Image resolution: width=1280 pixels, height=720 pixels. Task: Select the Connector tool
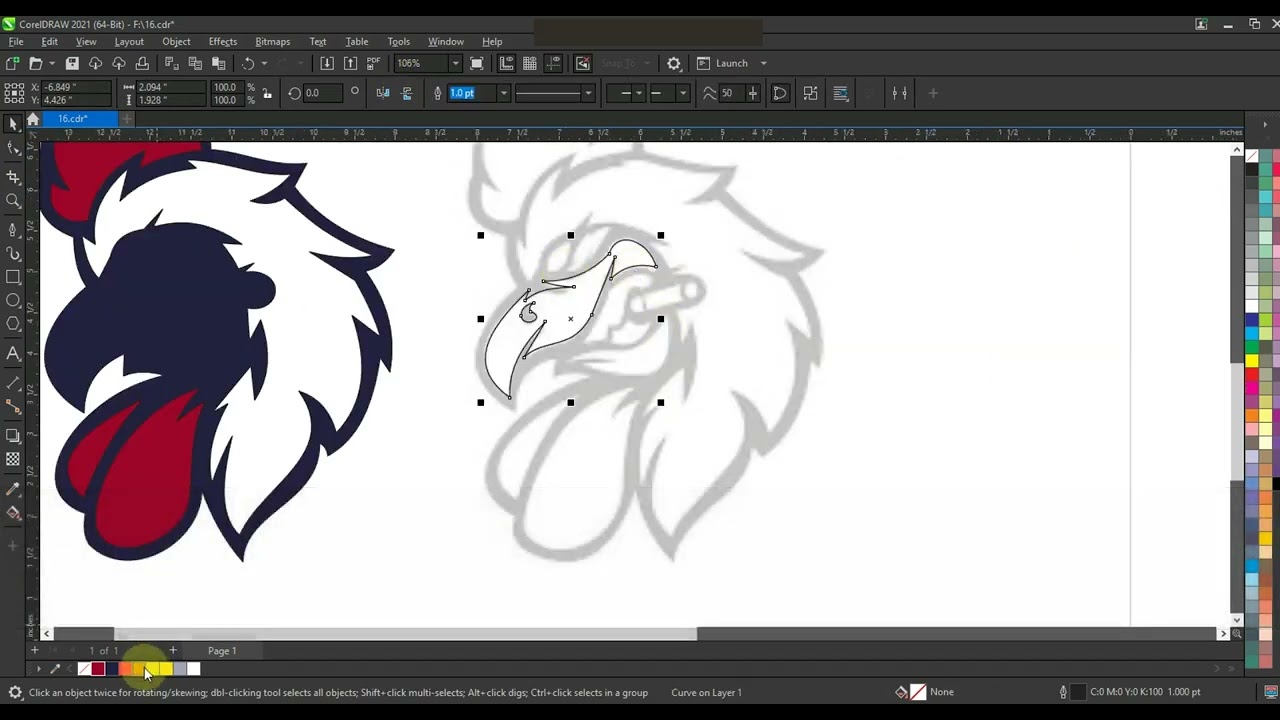pos(13,407)
